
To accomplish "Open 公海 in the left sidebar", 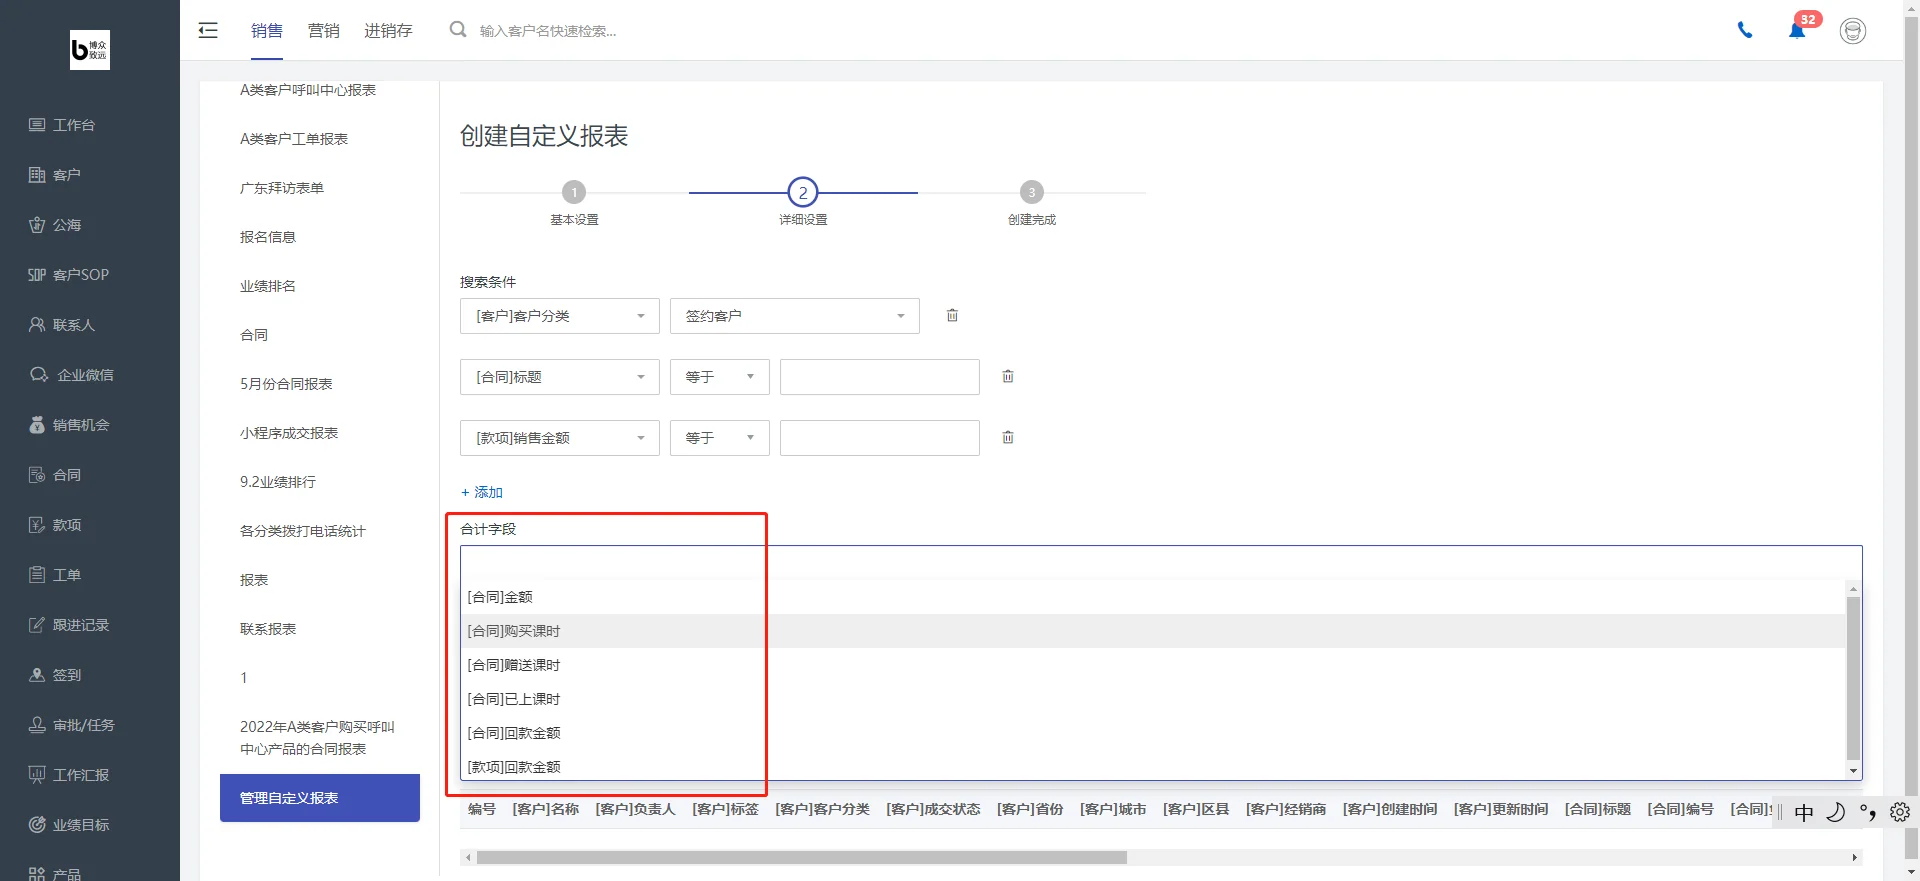I will click(55, 225).
